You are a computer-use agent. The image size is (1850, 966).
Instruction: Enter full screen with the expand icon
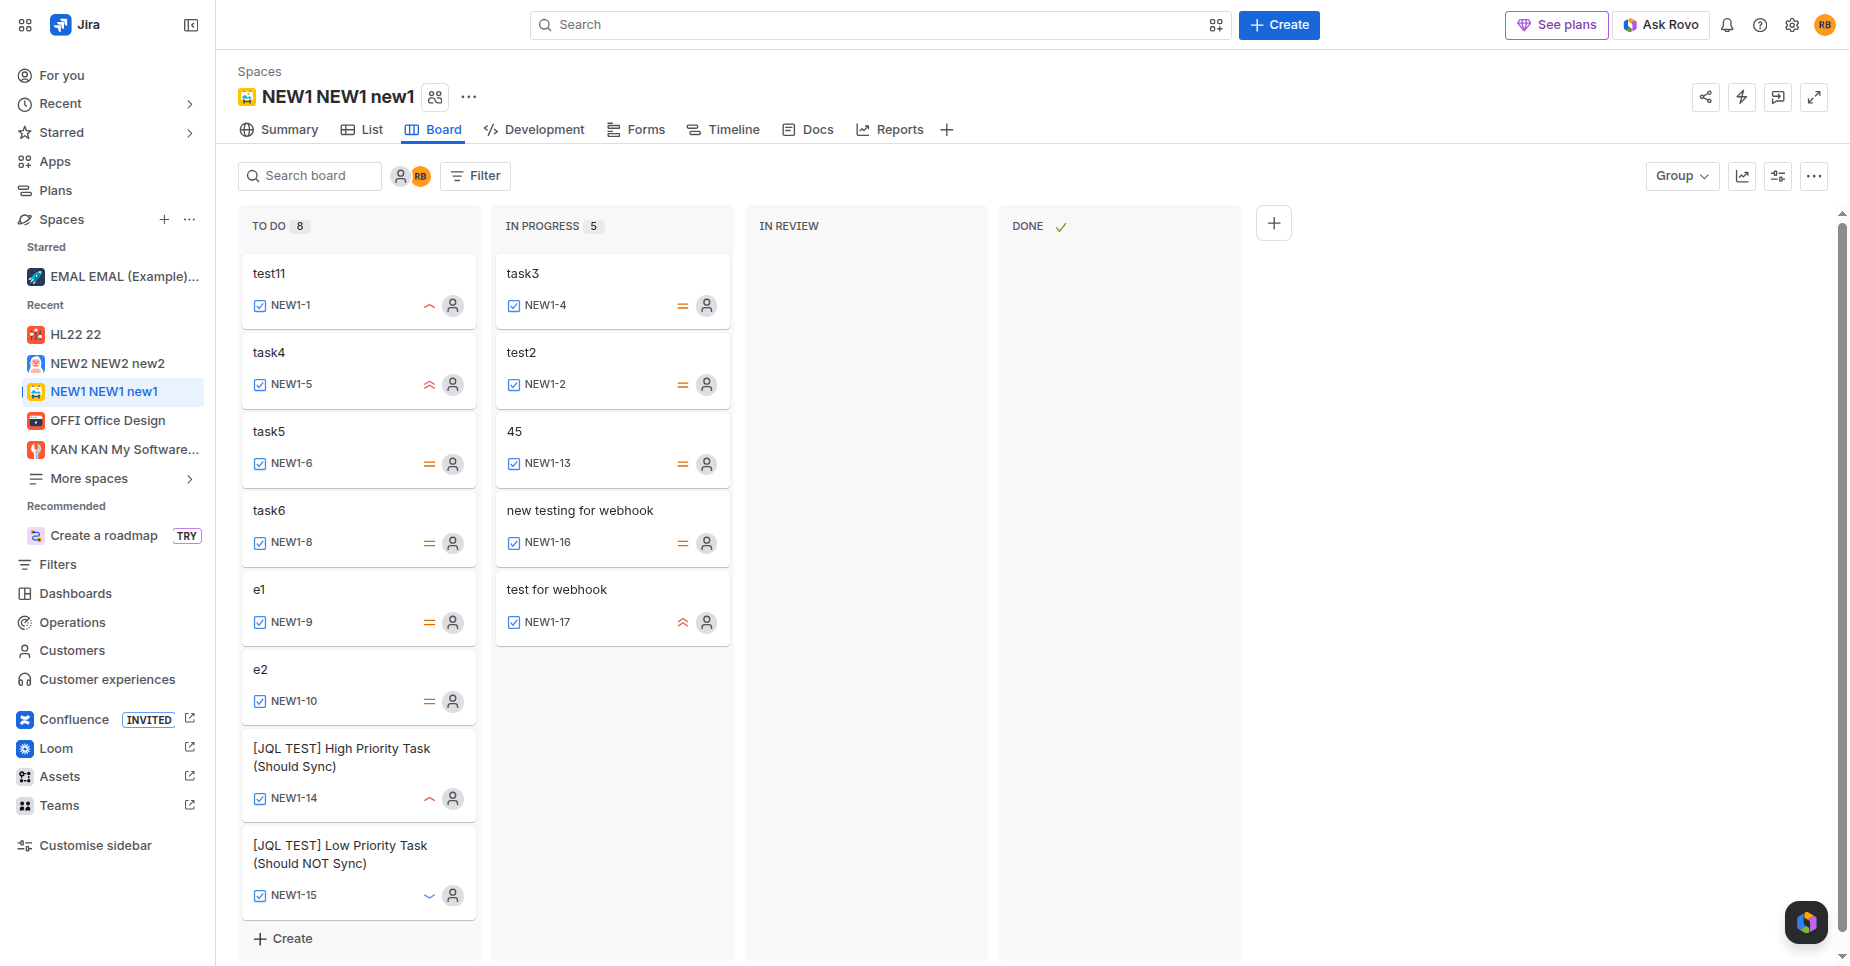(x=1814, y=97)
